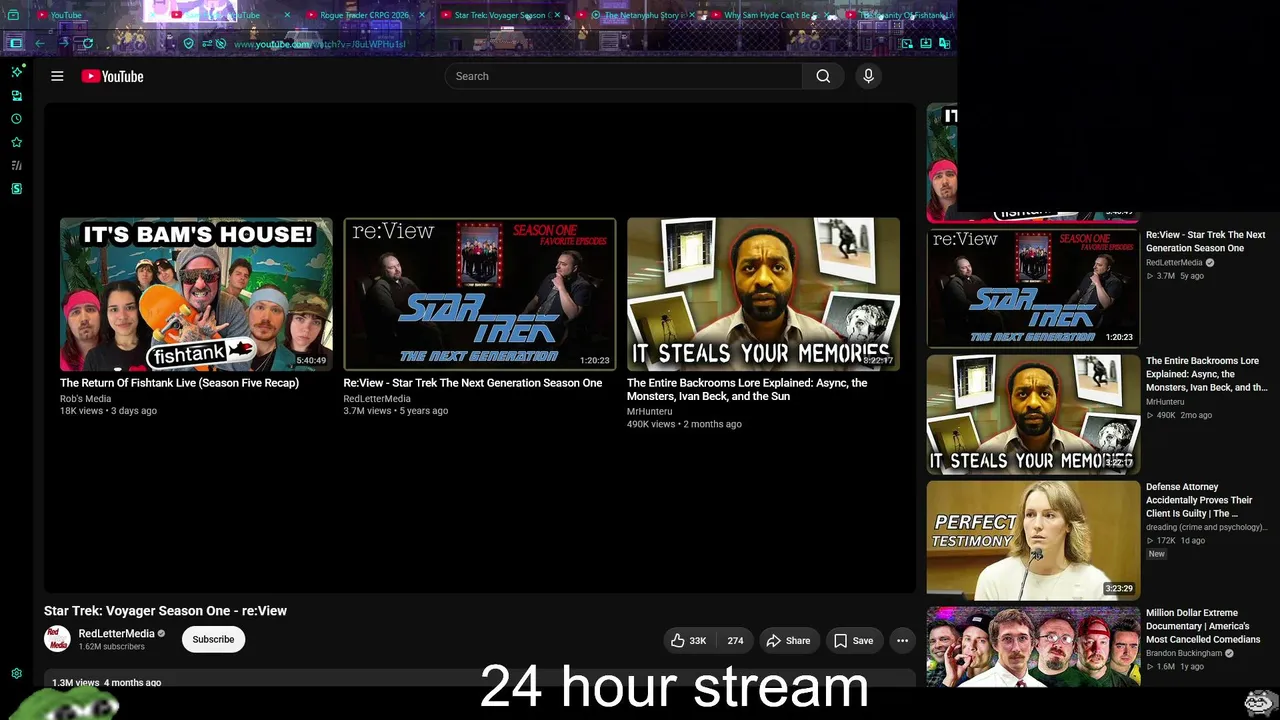Viewport: 1280px width, 720px height.
Task: Open Million Dollar Extreme Documentary sidebar title
Action: [x=1203, y=626]
